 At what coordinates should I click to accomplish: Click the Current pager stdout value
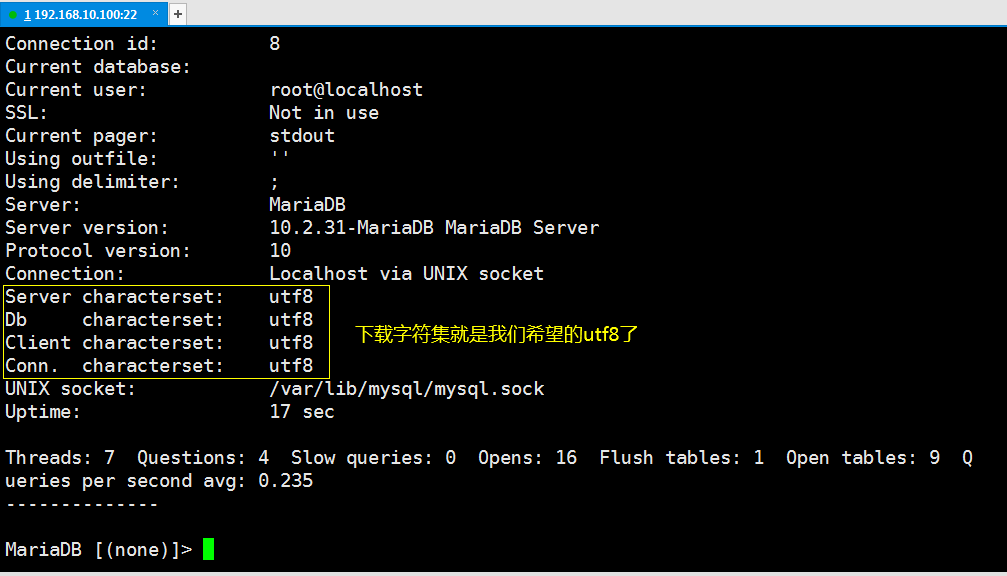(x=302, y=136)
